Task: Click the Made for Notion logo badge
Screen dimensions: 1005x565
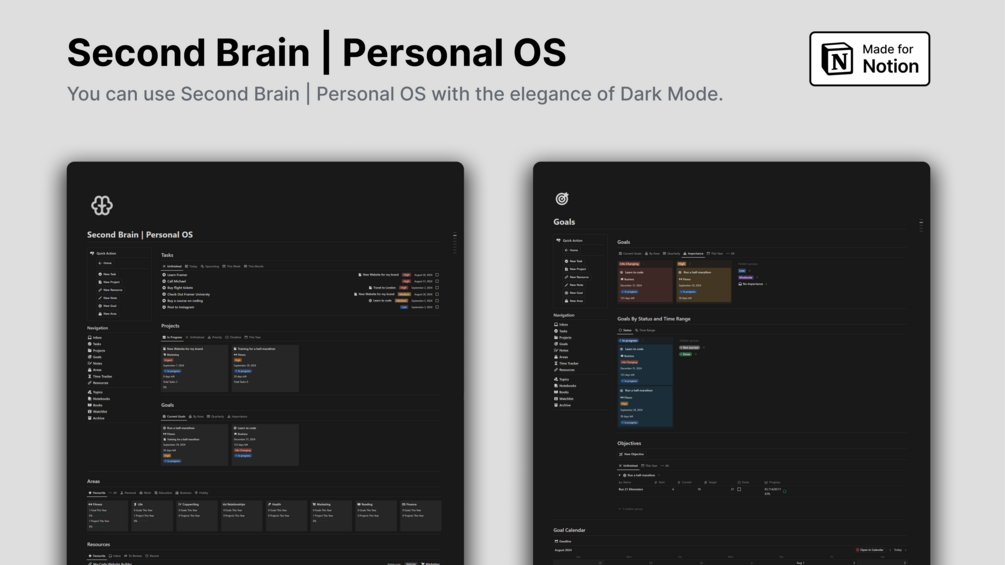Action: [x=869, y=58]
